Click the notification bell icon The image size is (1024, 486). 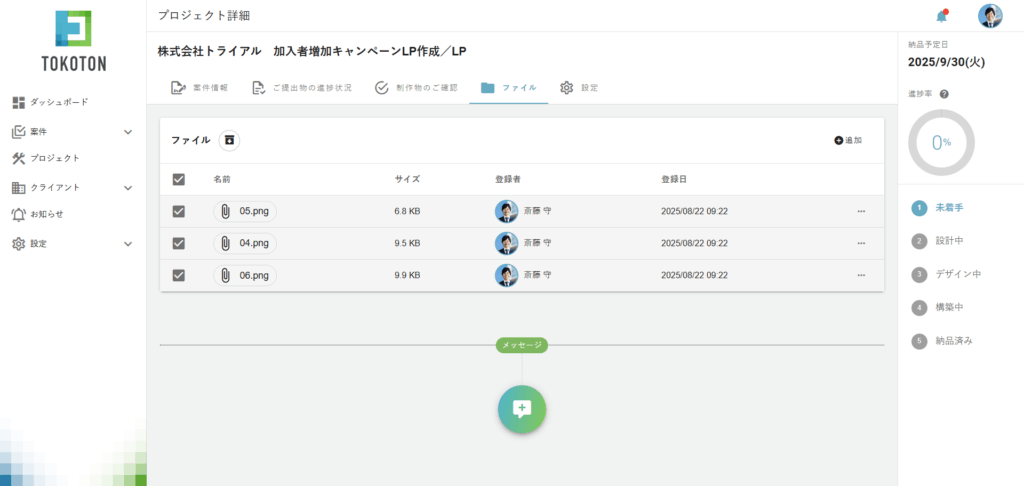(x=940, y=16)
